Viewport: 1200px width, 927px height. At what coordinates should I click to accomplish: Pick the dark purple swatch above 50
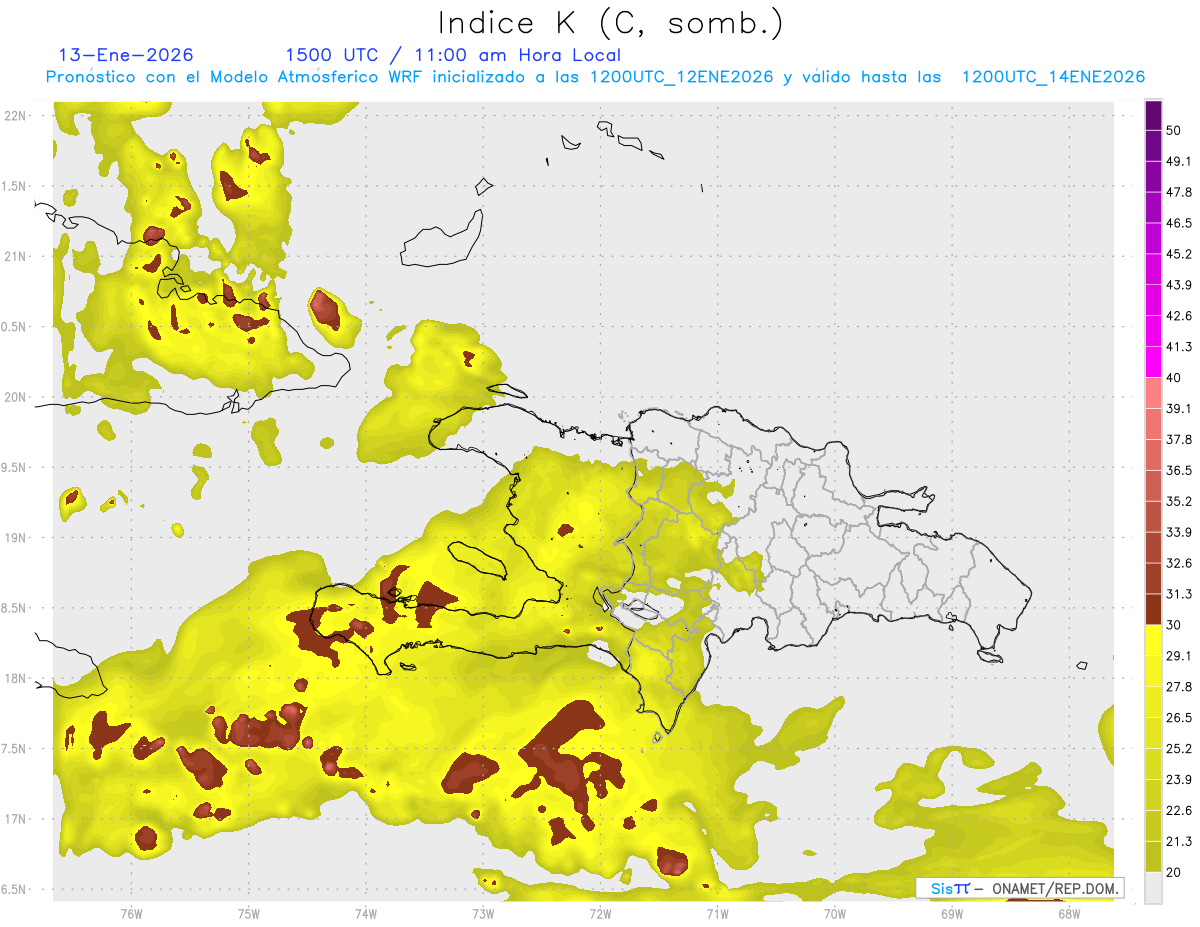[1154, 115]
